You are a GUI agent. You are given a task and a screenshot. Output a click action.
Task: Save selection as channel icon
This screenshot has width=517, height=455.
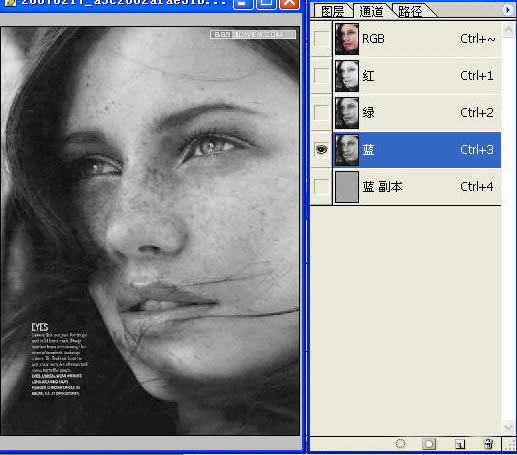tap(429, 444)
